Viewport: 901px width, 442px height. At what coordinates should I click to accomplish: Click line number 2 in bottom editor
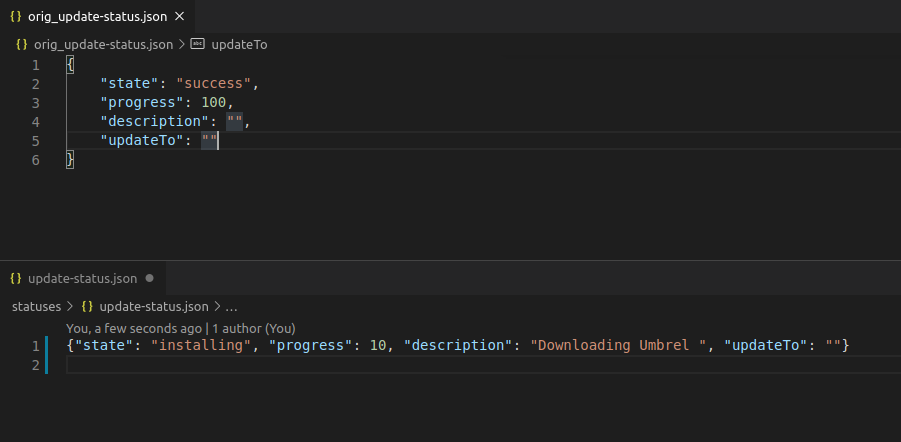tap(36, 365)
